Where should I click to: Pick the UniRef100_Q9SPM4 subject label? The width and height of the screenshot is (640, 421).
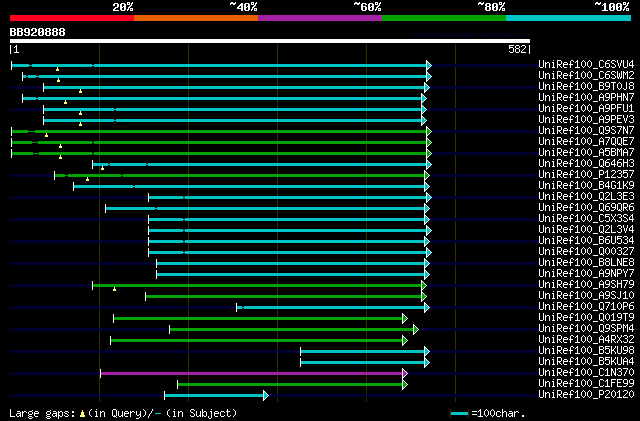pos(586,329)
